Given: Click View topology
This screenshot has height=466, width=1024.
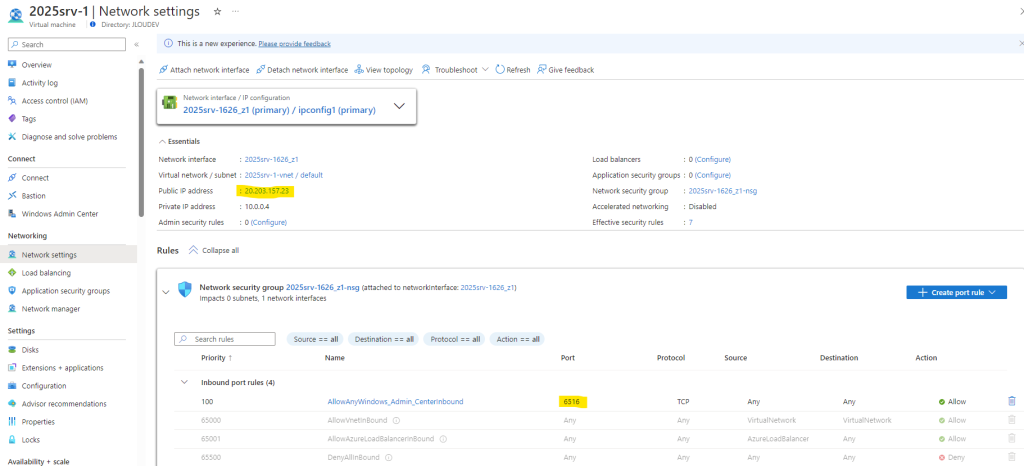Looking at the screenshot, I should 384,70.
